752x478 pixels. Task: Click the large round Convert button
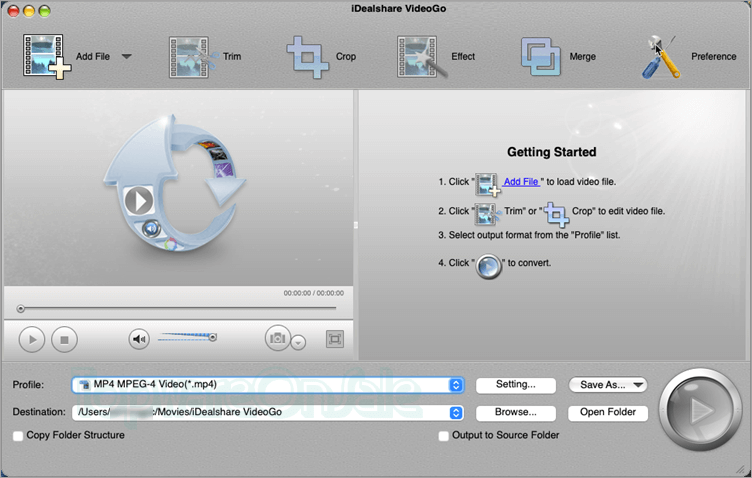click(700, 409)
